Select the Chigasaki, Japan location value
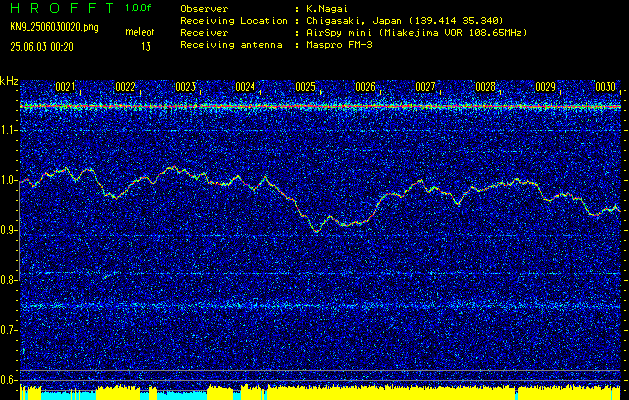 click(404, 21)
